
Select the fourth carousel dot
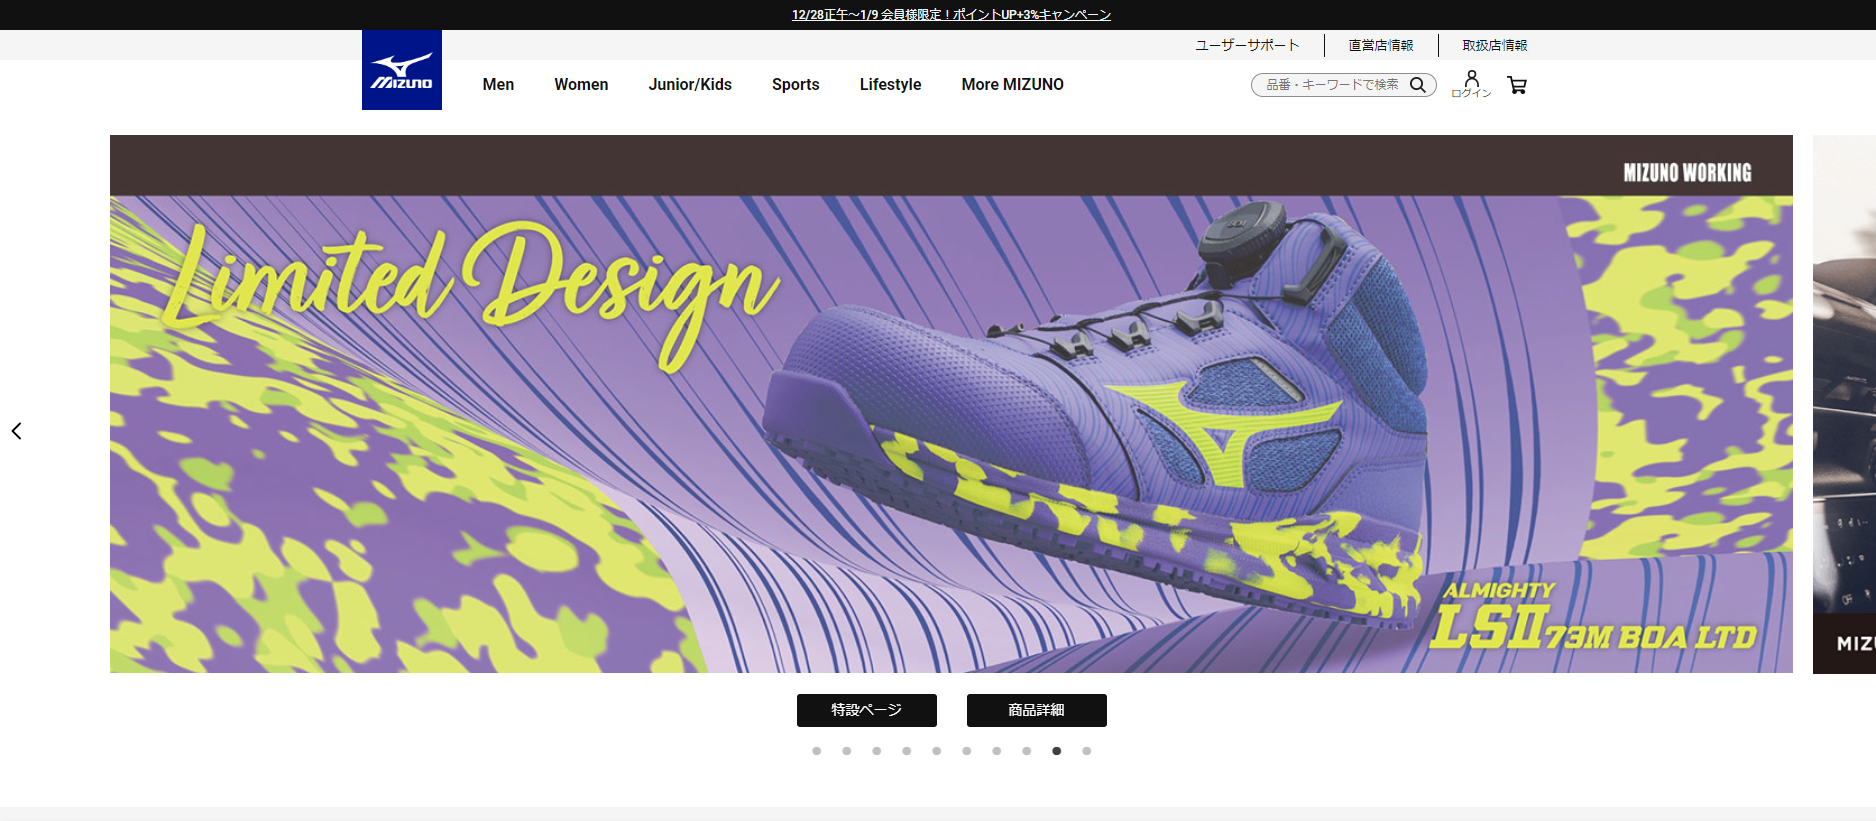tap(907, 751)
